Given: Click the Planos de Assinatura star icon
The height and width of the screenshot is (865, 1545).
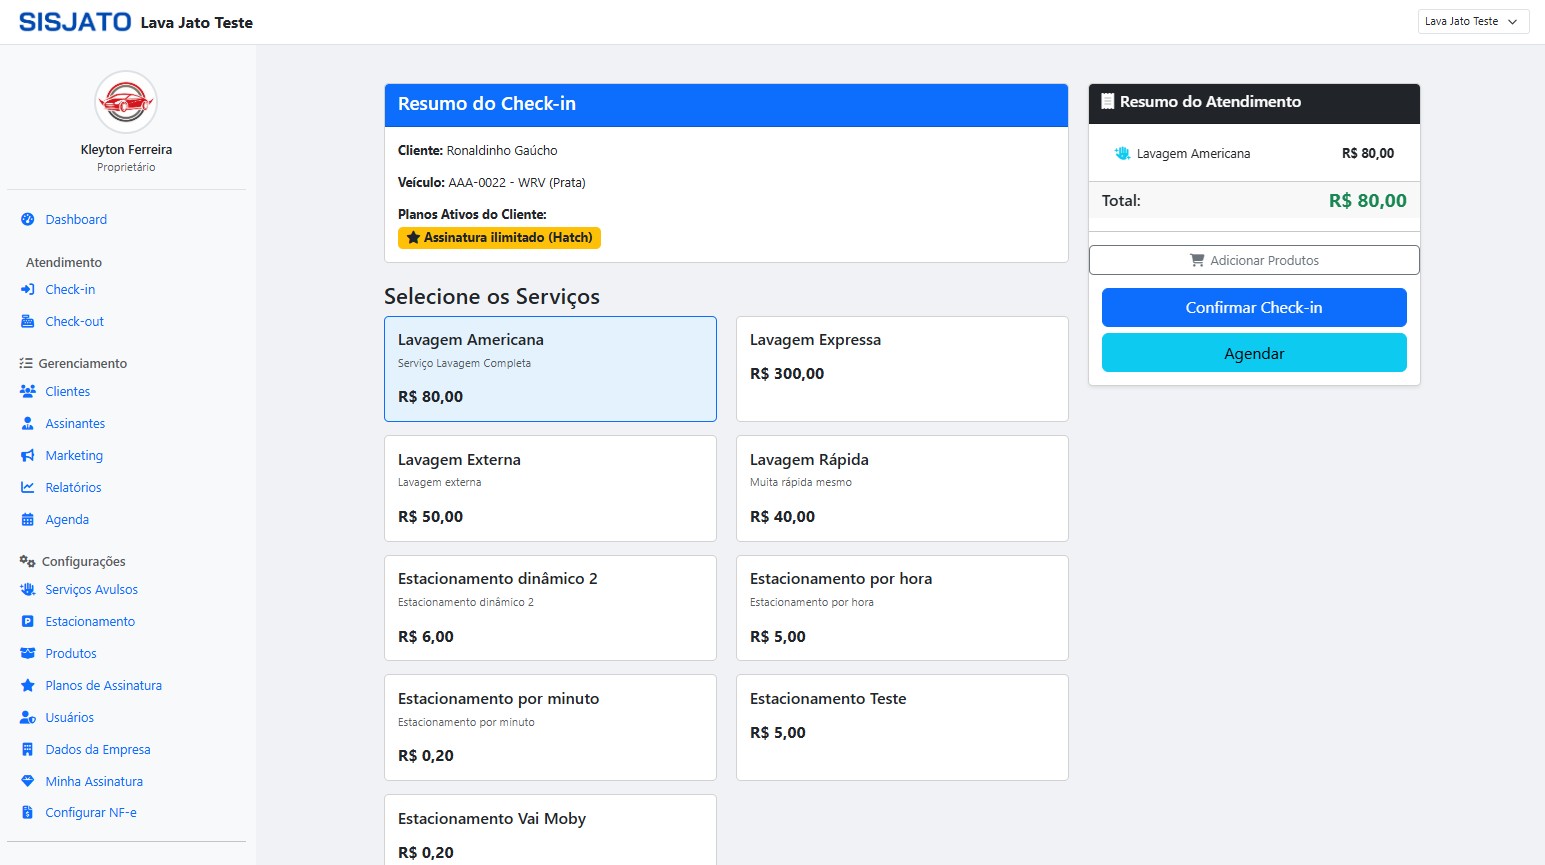Looking at the screenshot, I should [28, 686].
